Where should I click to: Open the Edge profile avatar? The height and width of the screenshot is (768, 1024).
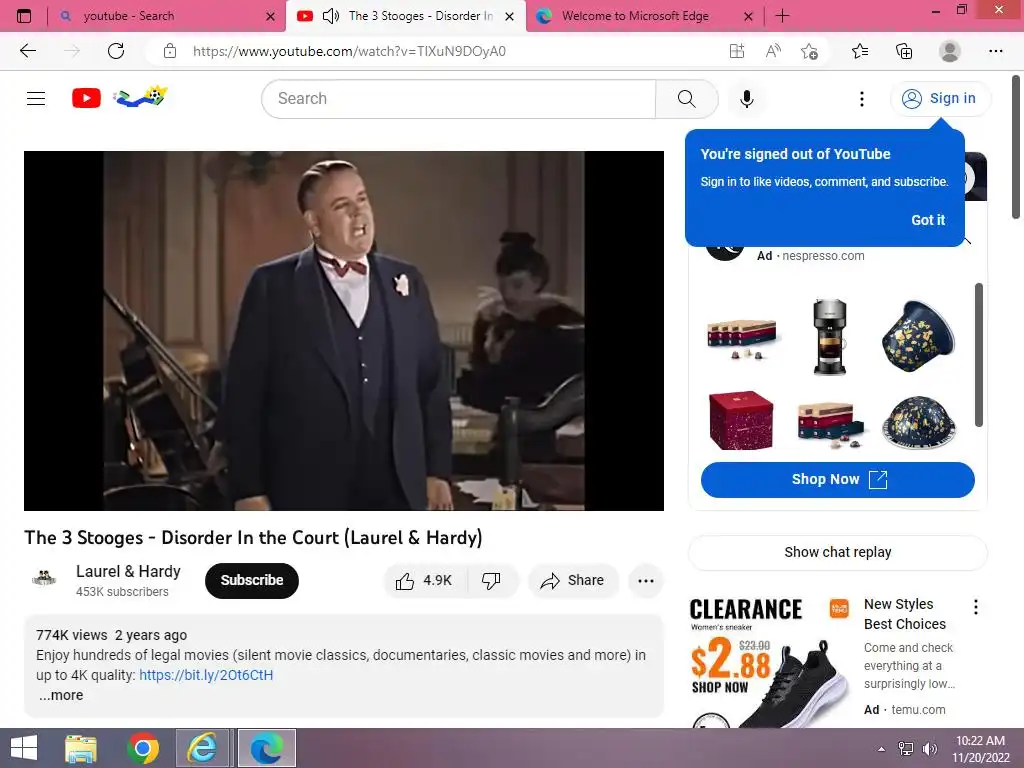950,51
